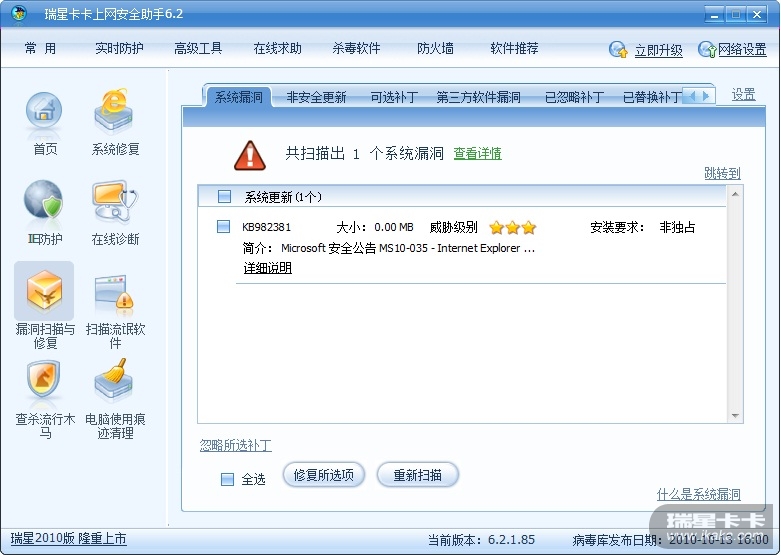Open the 软件推荐 menu
Screen dimensions: 781x555
(x=514, y=48)
